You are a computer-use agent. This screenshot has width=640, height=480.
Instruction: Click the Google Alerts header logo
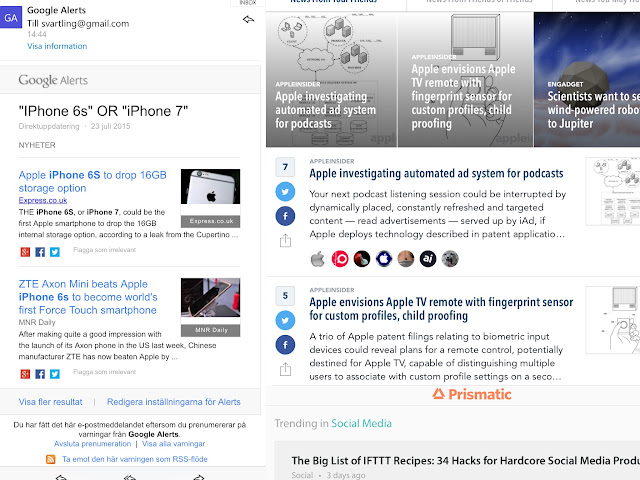[x=53, y=80]
